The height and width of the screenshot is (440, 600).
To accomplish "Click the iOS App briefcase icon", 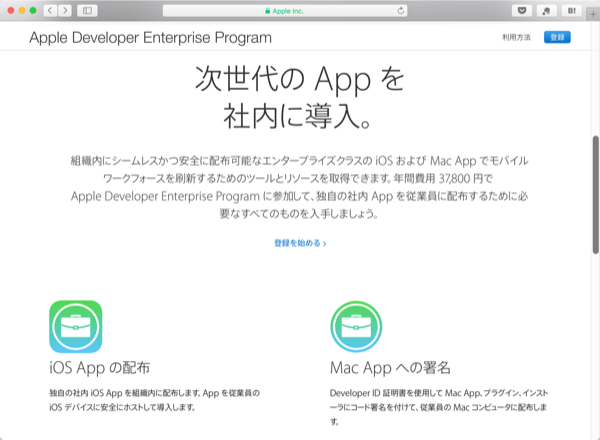I will click(76, 326).
